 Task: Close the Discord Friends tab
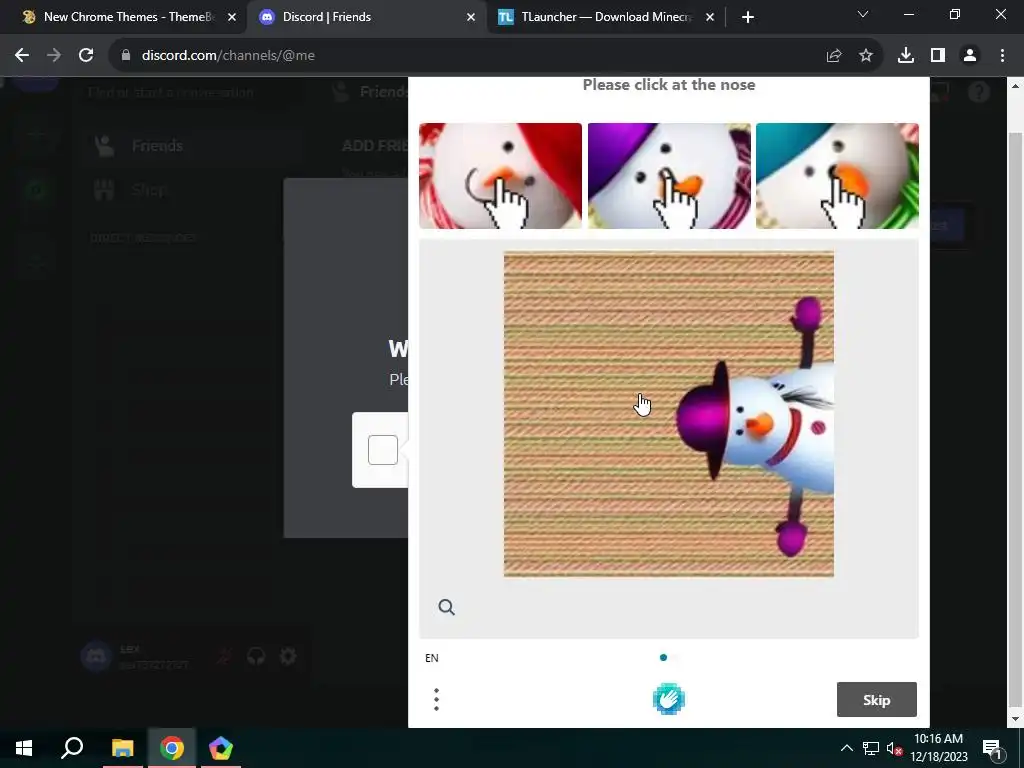[x=471, y=17]
